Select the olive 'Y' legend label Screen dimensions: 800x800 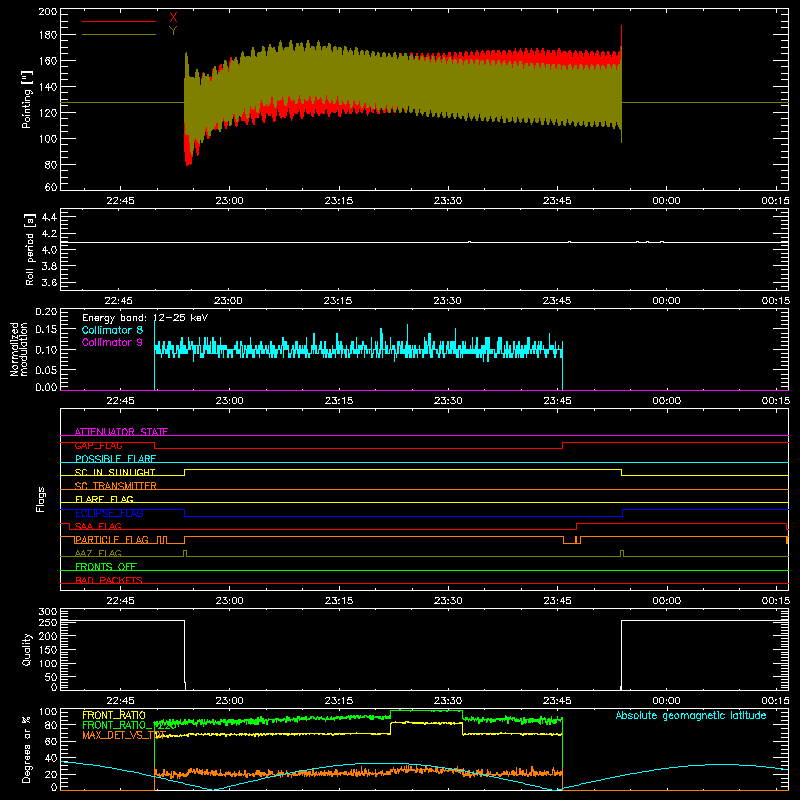pos(173,31)
